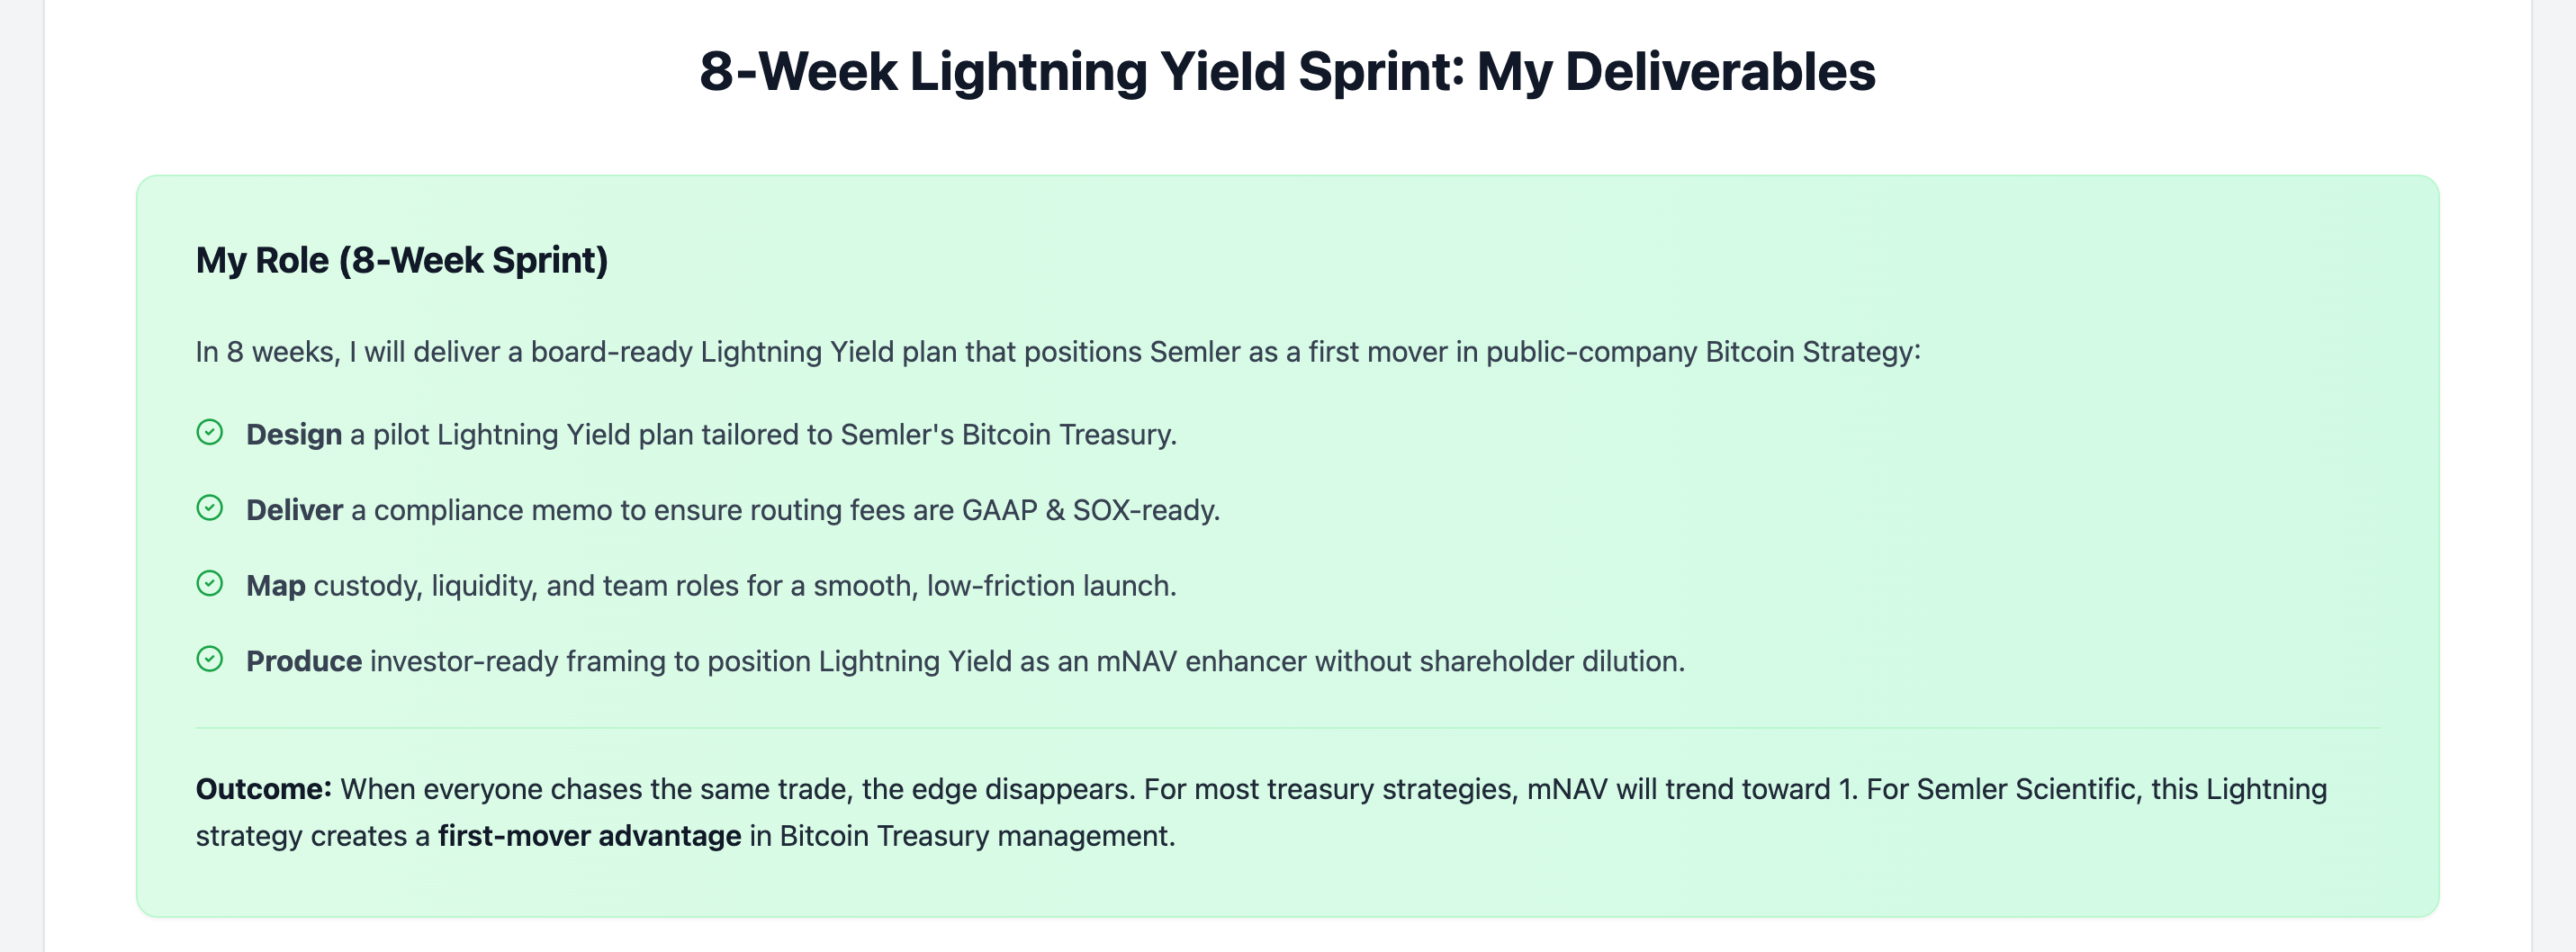Click the My Role (8-Week Sprint) heading

(402, 260)
